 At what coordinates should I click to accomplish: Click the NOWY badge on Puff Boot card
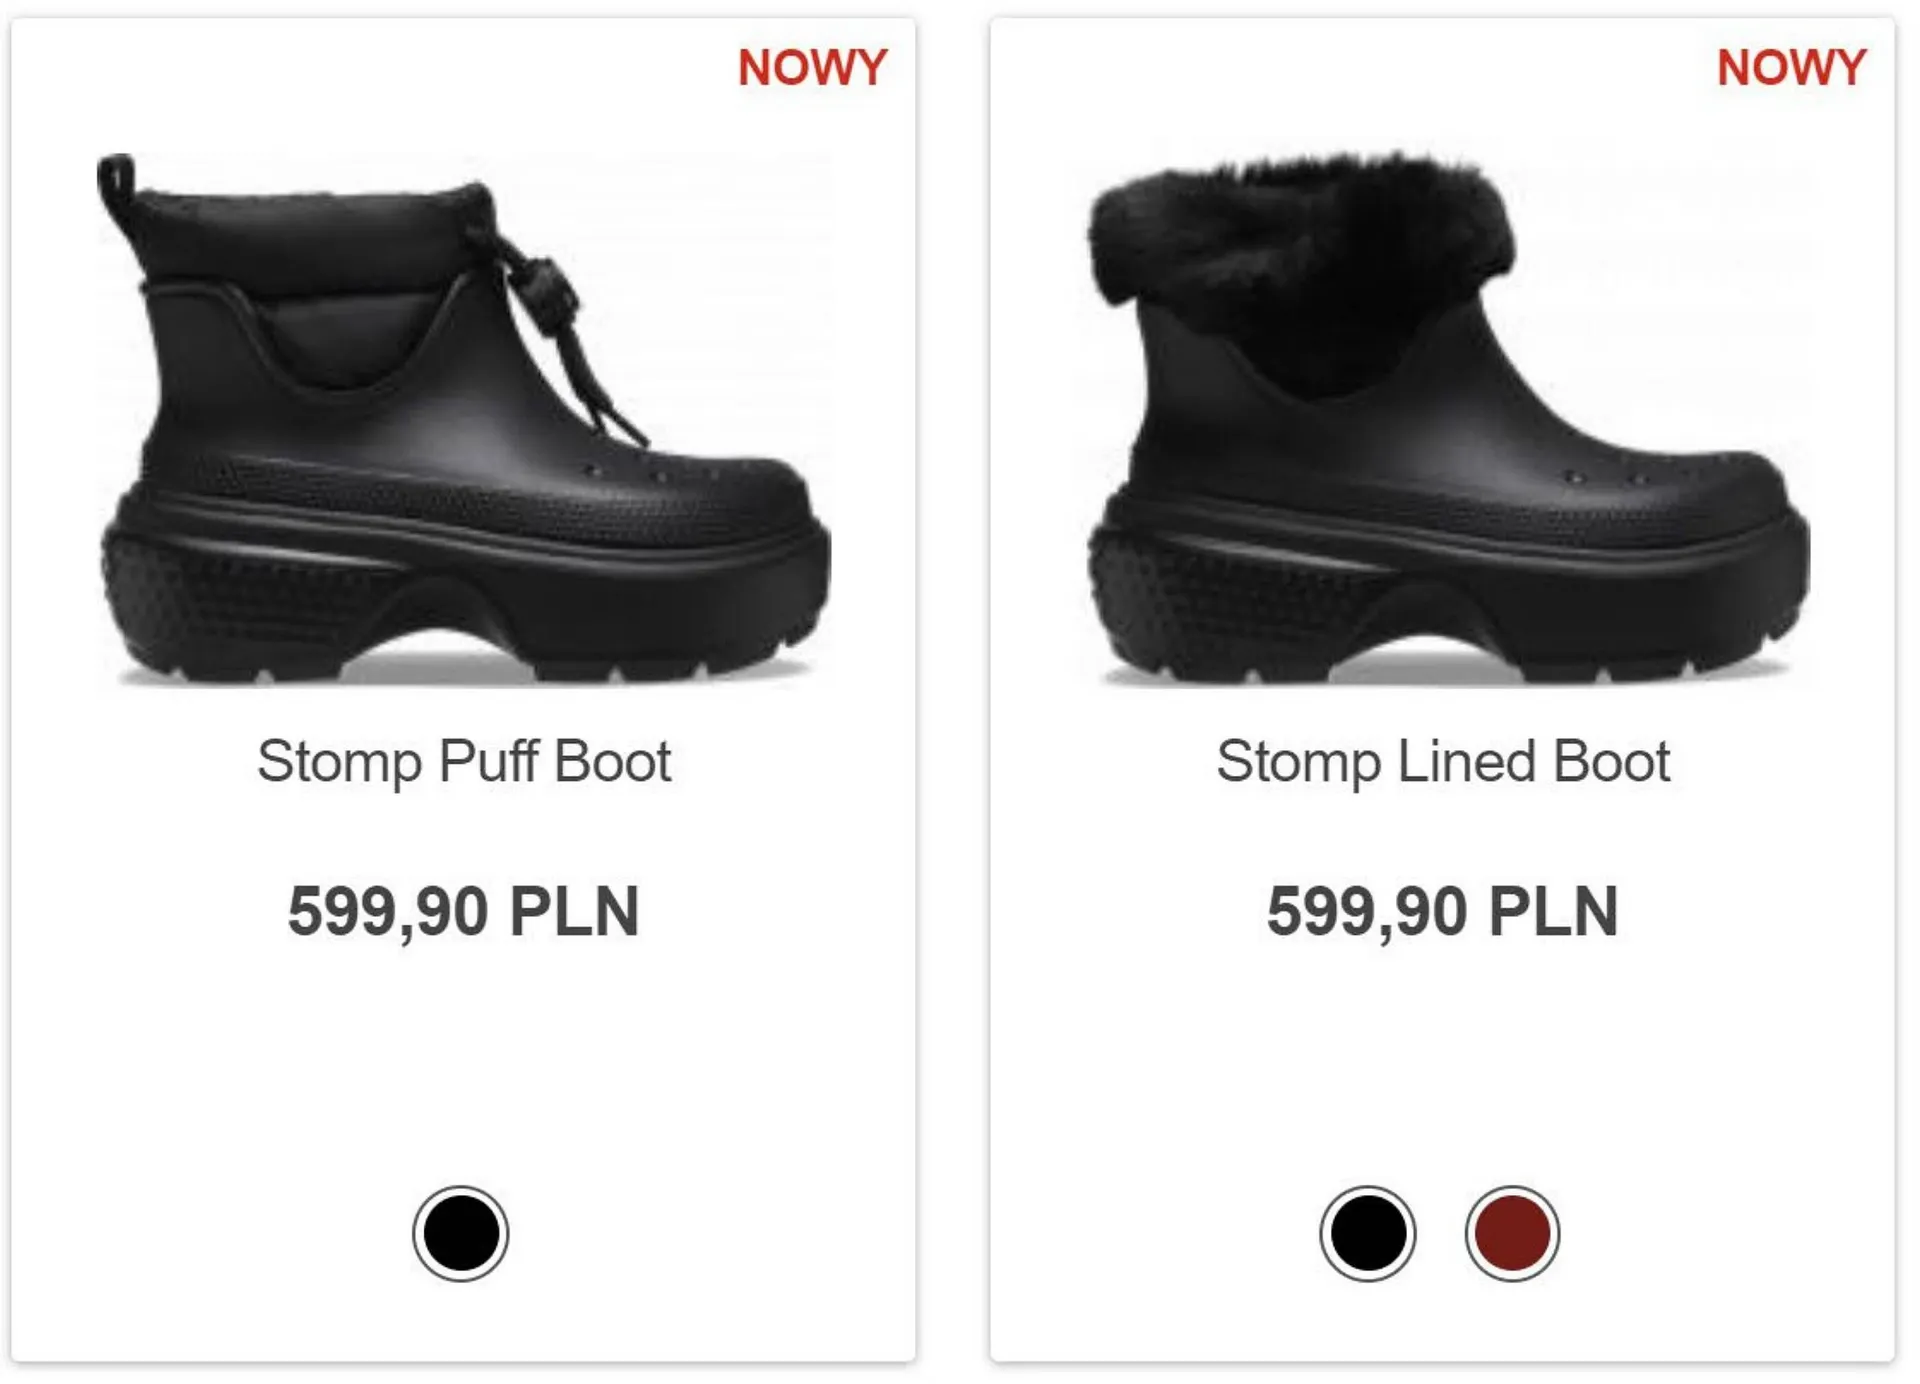tap(812, 68)
